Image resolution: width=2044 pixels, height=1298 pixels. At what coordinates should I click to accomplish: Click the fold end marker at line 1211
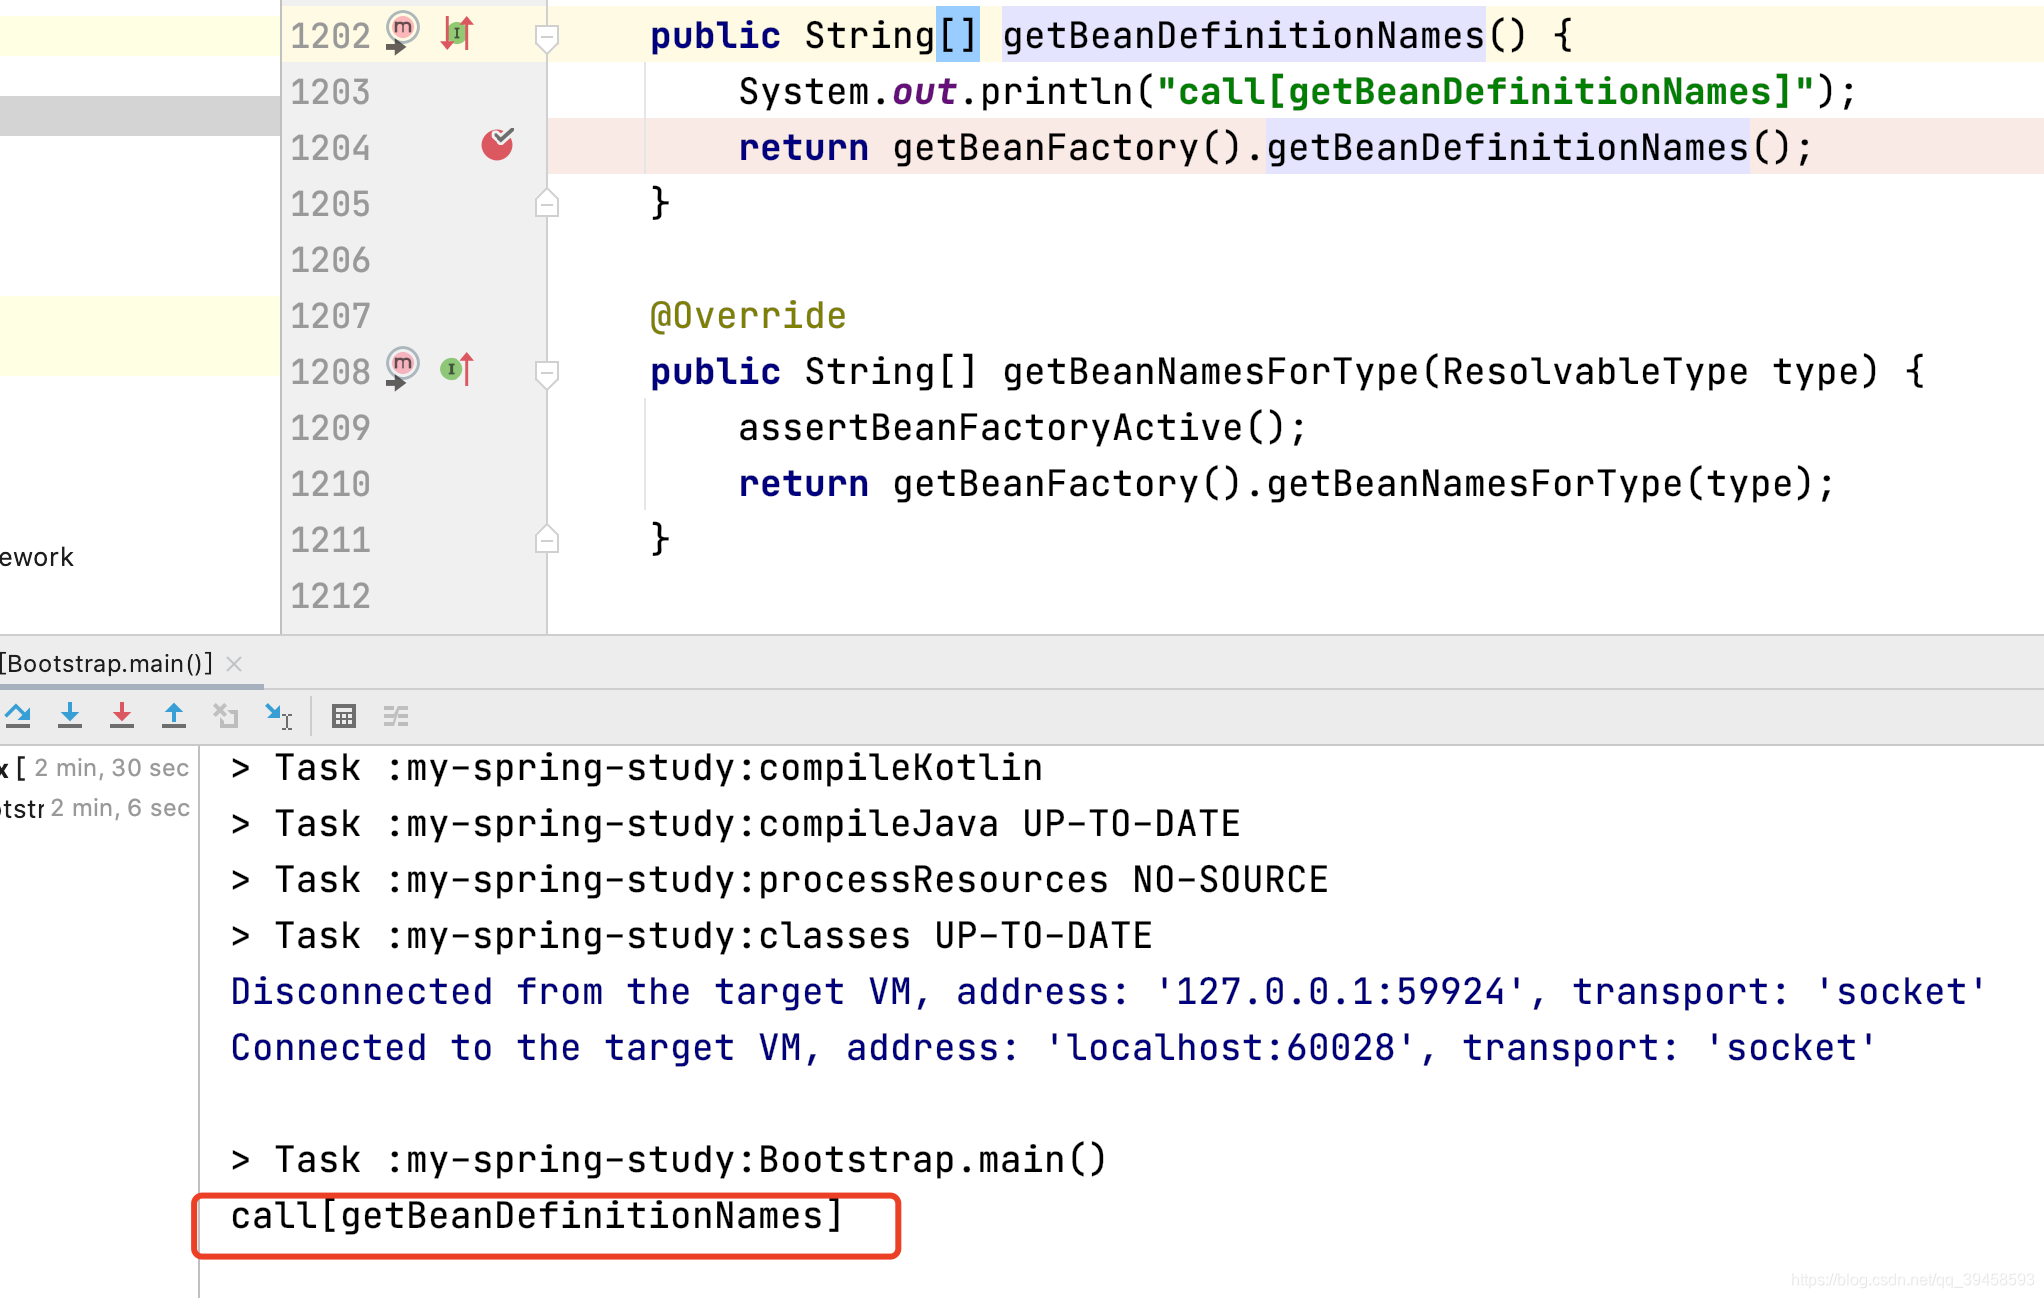(x=547, y=540)
